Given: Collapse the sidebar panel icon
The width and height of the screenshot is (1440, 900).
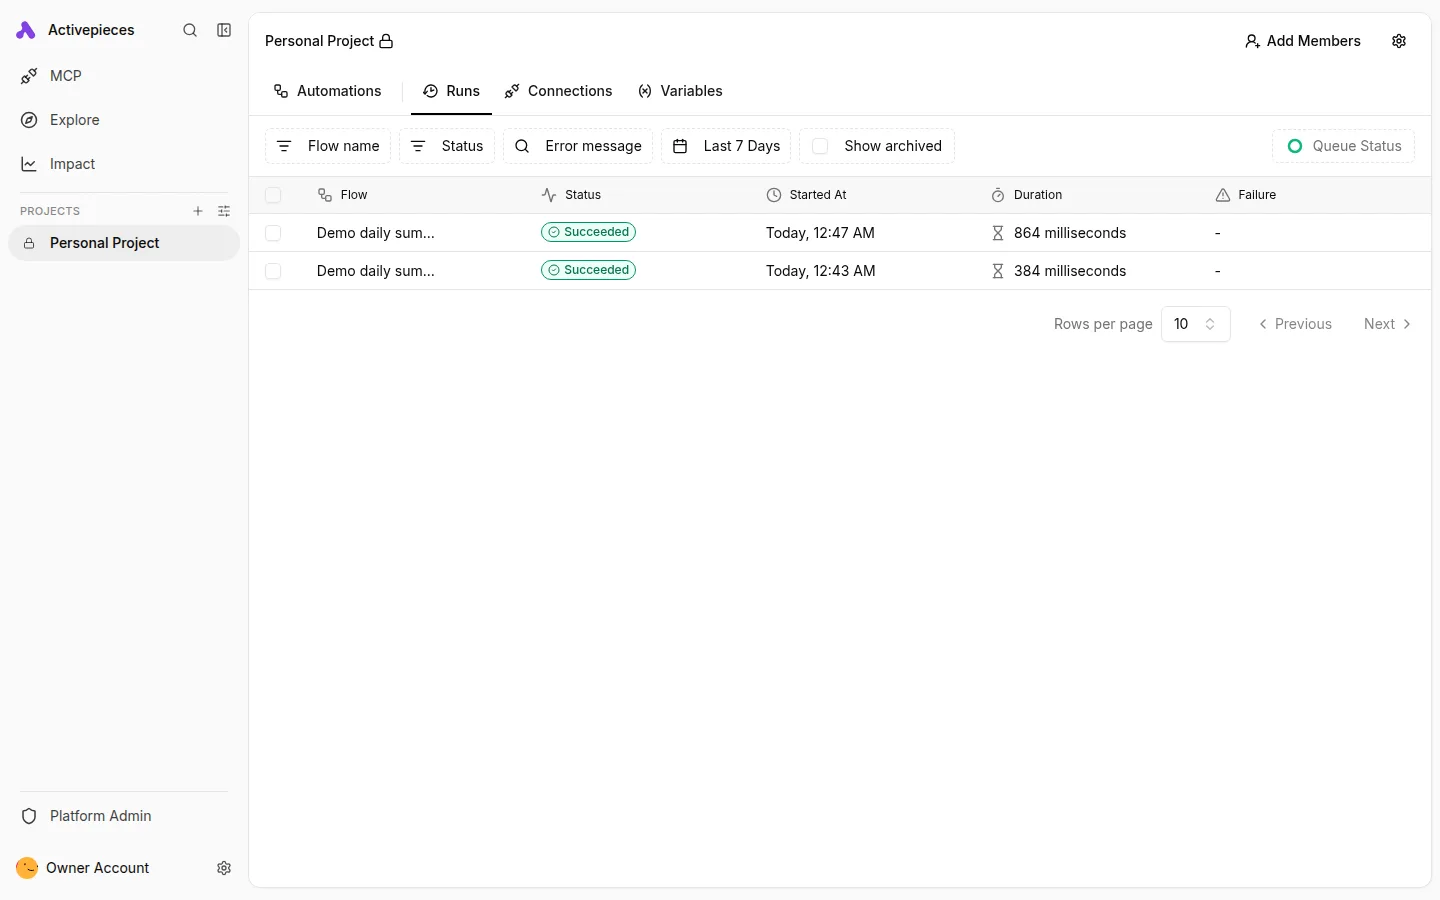Looking at the screenshot, I should [224, 31].
